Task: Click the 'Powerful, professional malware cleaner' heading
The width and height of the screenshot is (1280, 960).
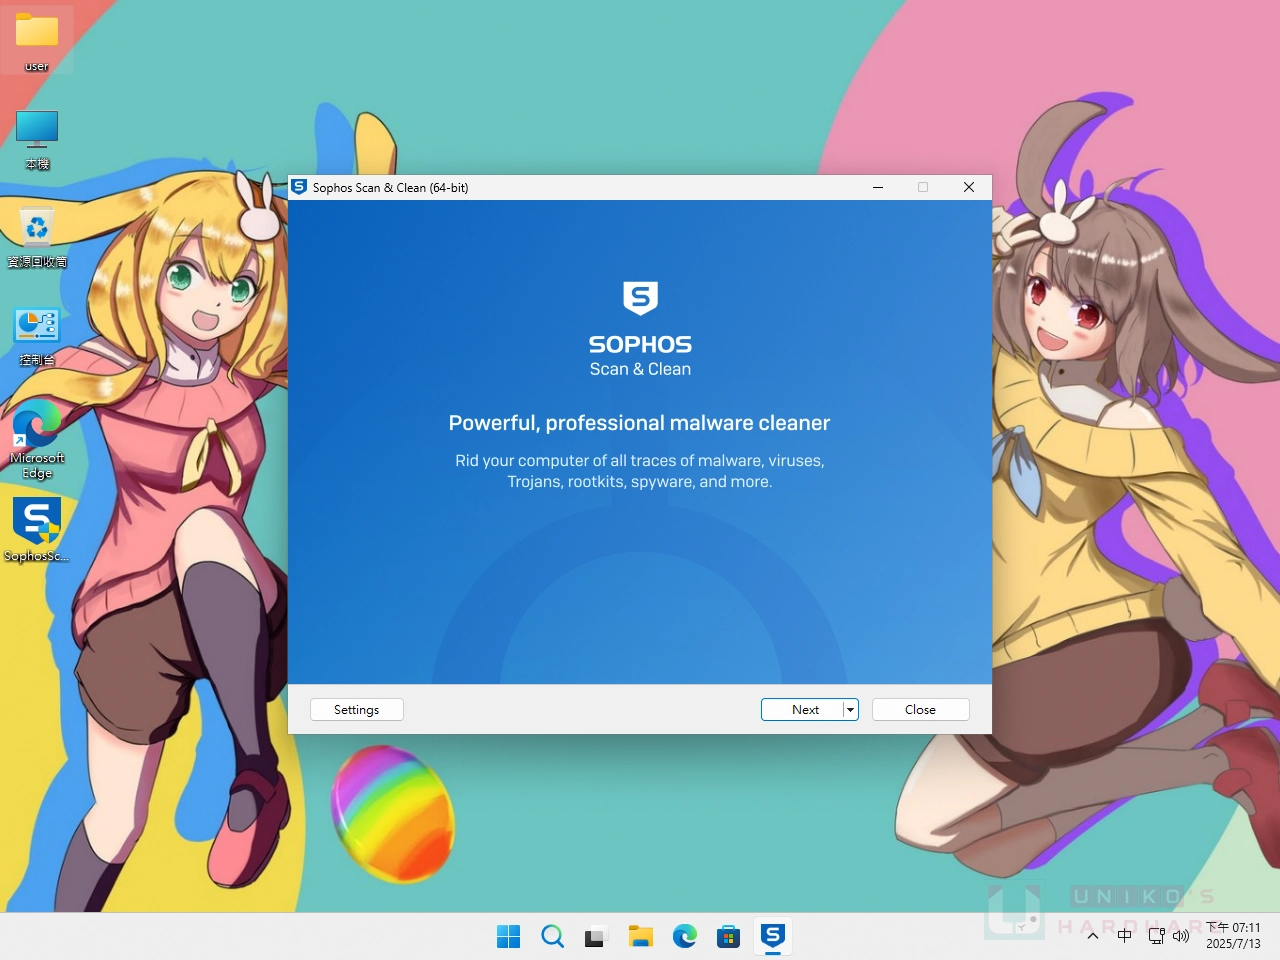Action: (x=639, y=423)
